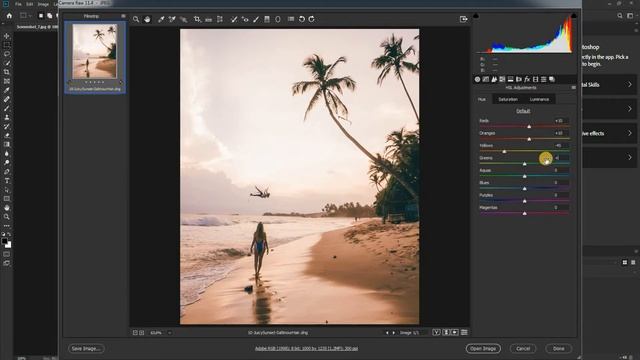Select the Graduated Filter tool
Screen dimensions: 640x360
tap(267, 19)
